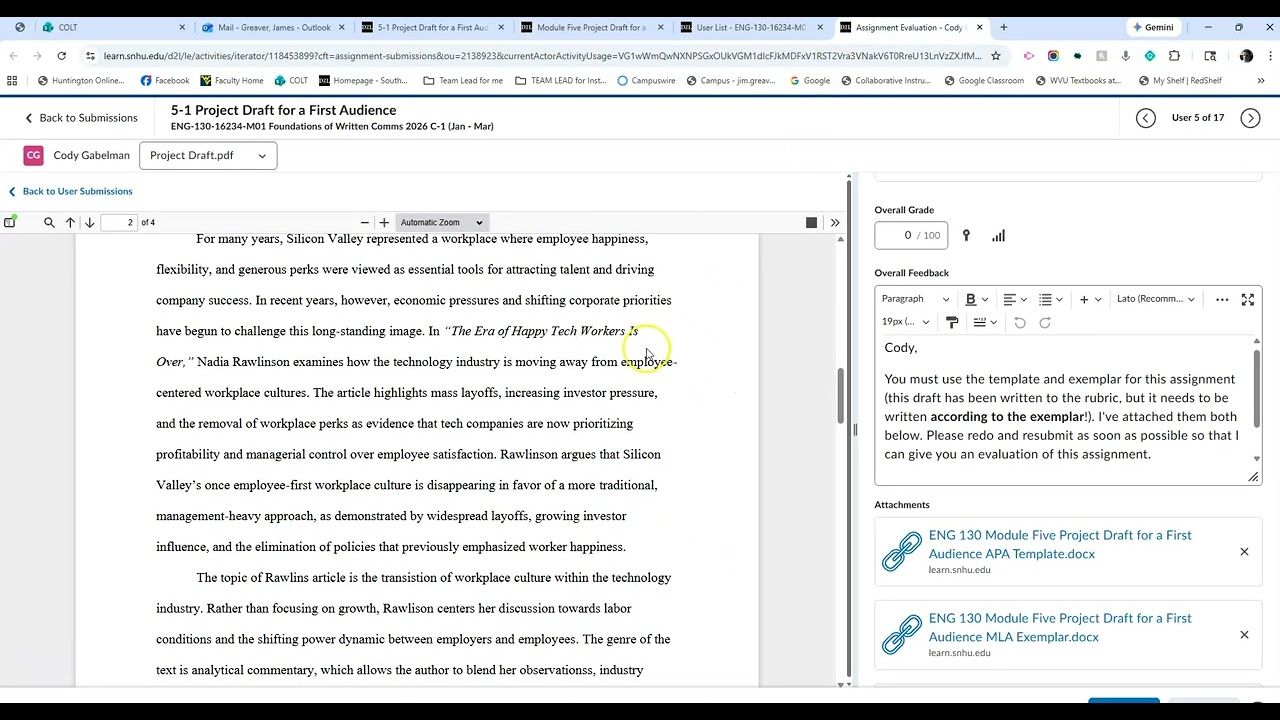Go Back to Submissions
This screenshot has width=1280, height=720.
click(x=81, y=118)
